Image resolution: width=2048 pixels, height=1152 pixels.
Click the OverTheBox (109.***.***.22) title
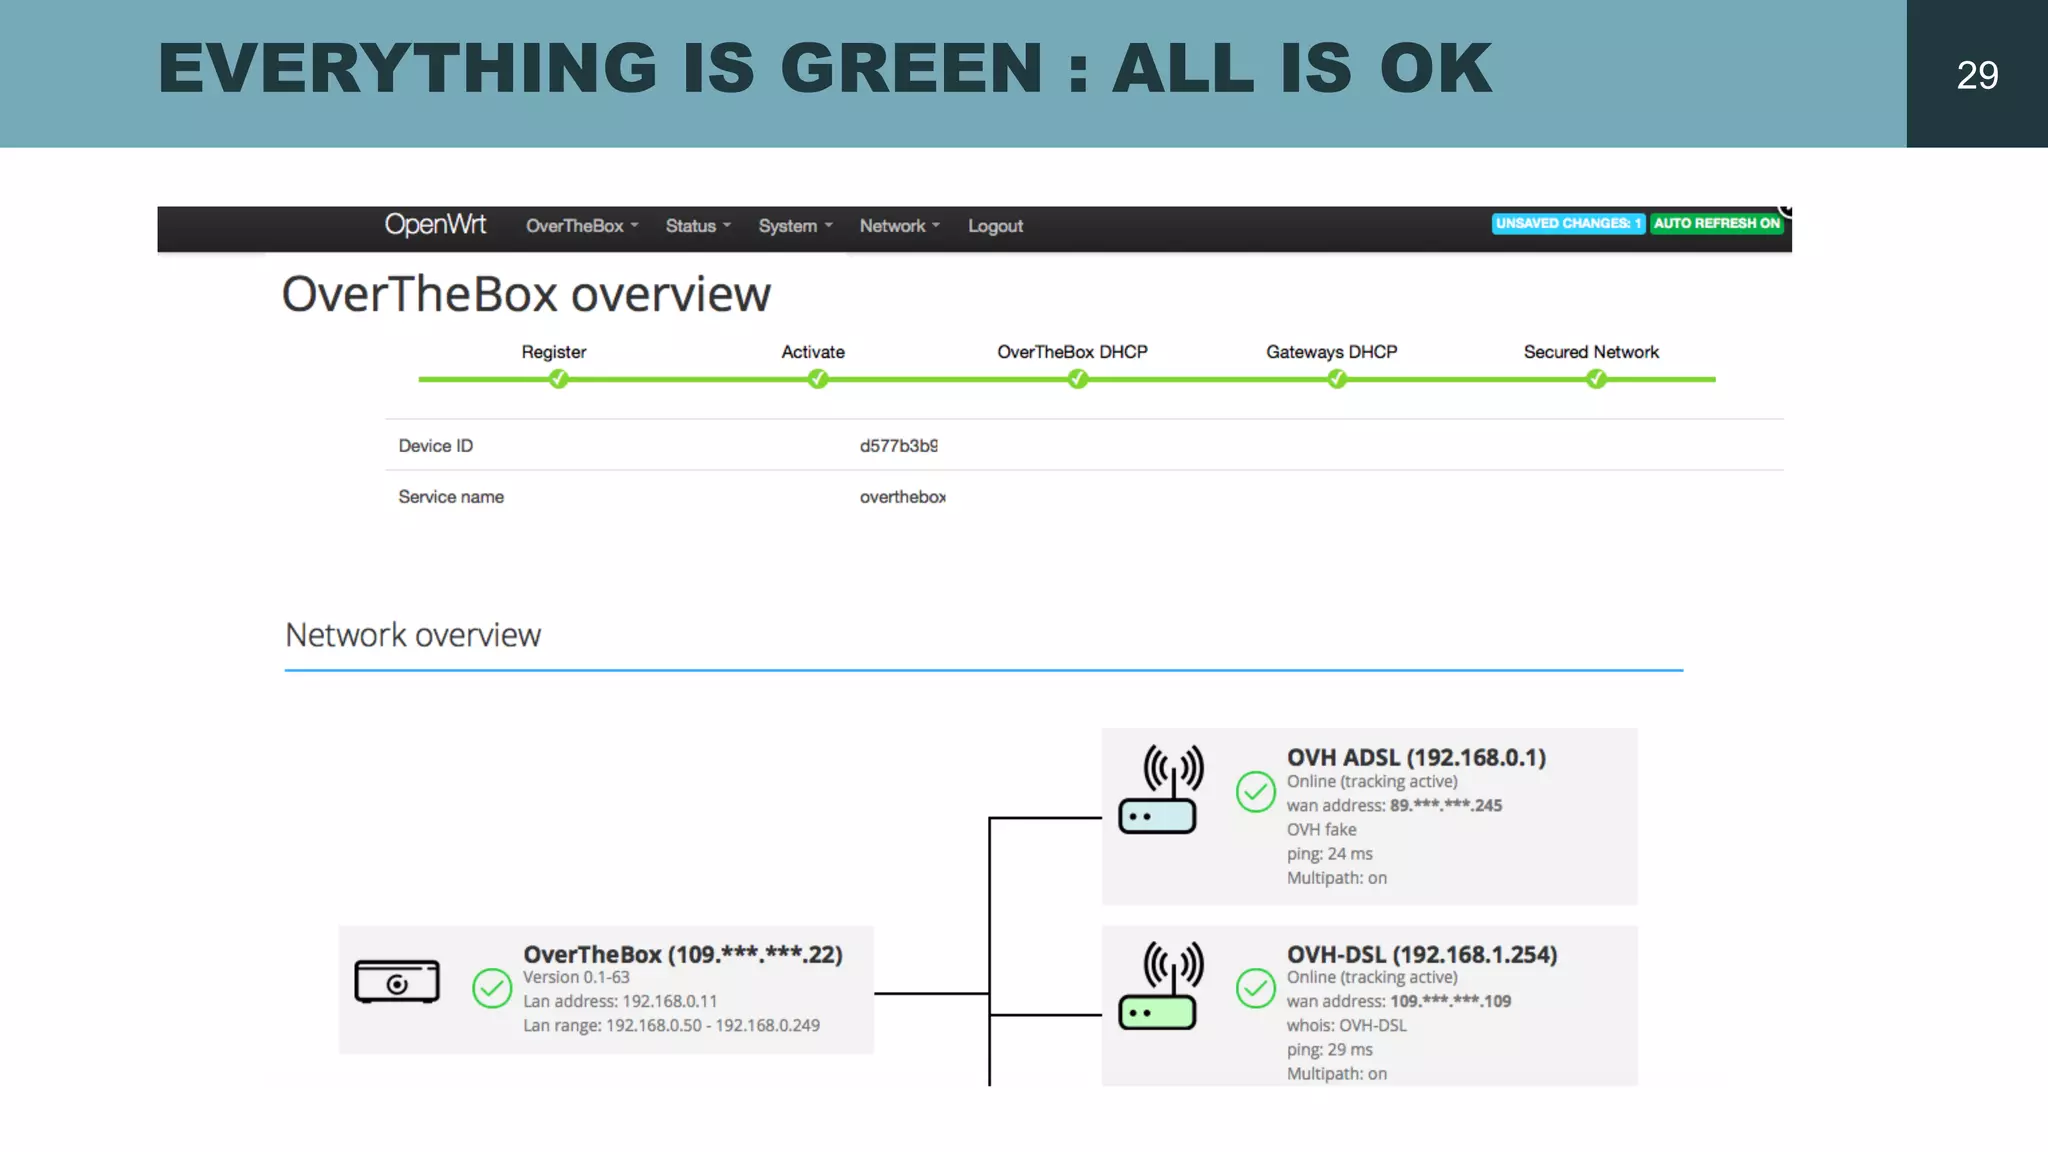coord(683,954)
